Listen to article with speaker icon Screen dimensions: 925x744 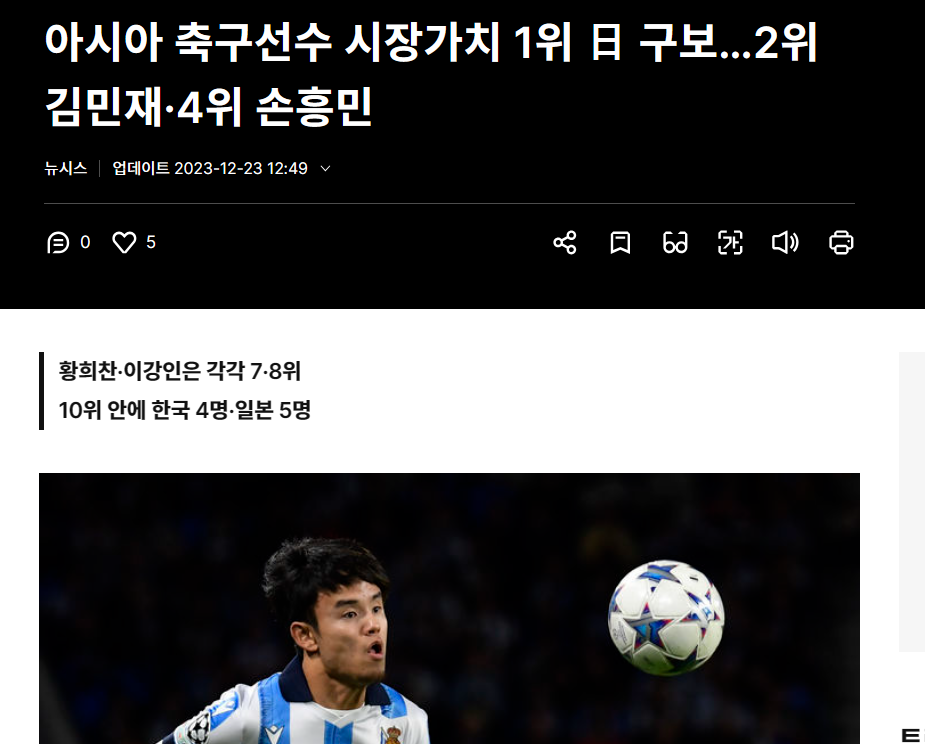pyautogui.click(x=785, y=242)
